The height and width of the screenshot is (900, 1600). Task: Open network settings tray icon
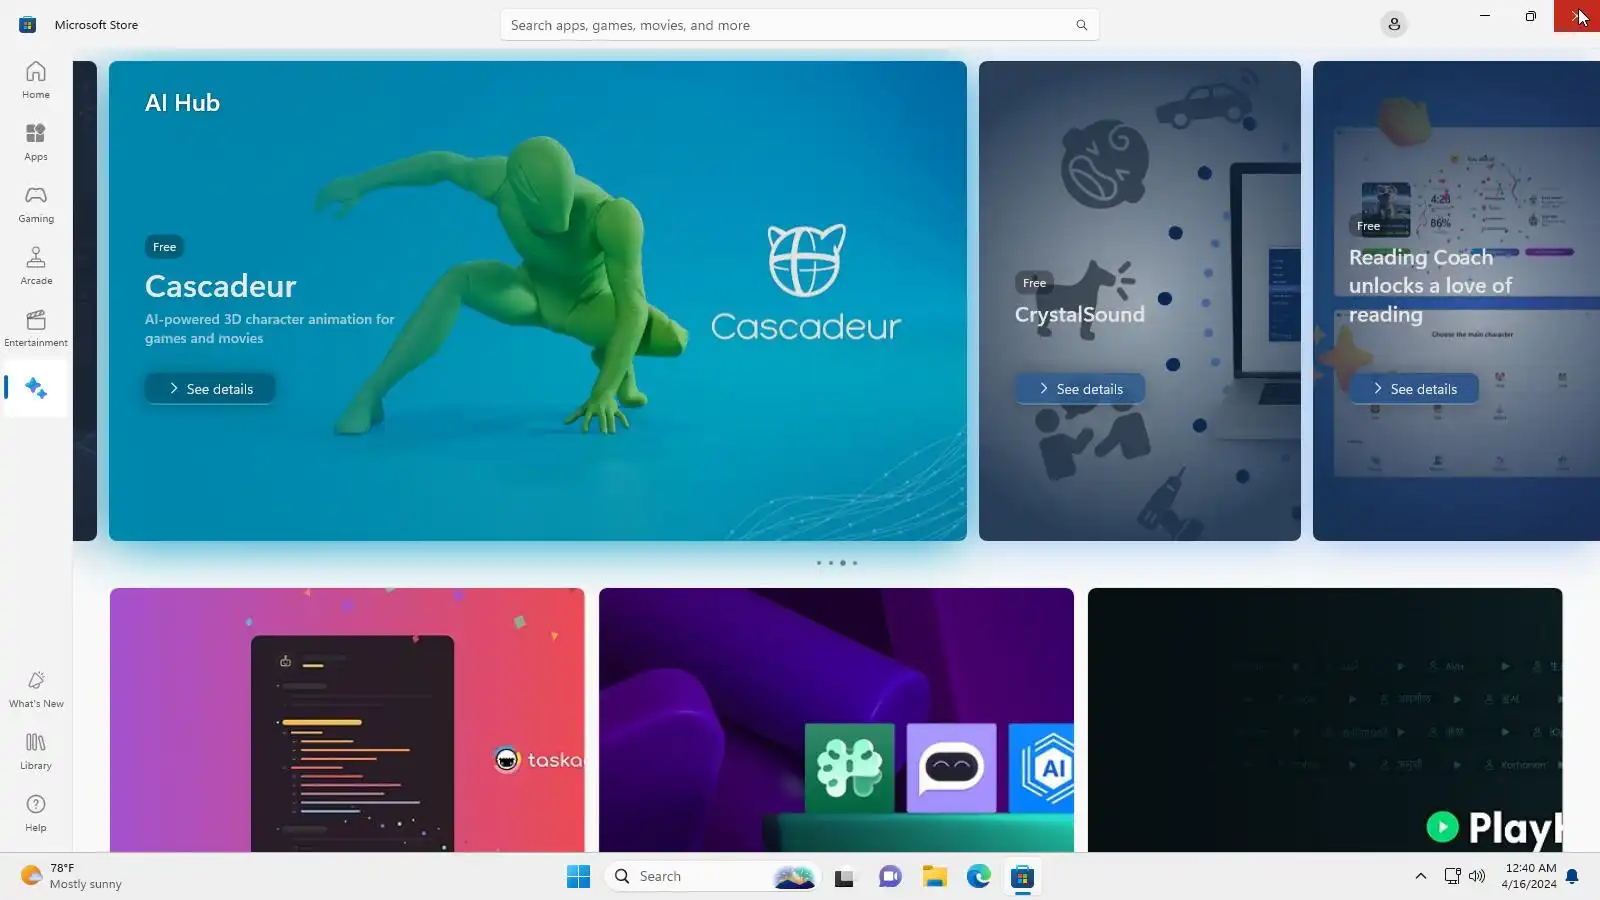tap(1452, 876)
